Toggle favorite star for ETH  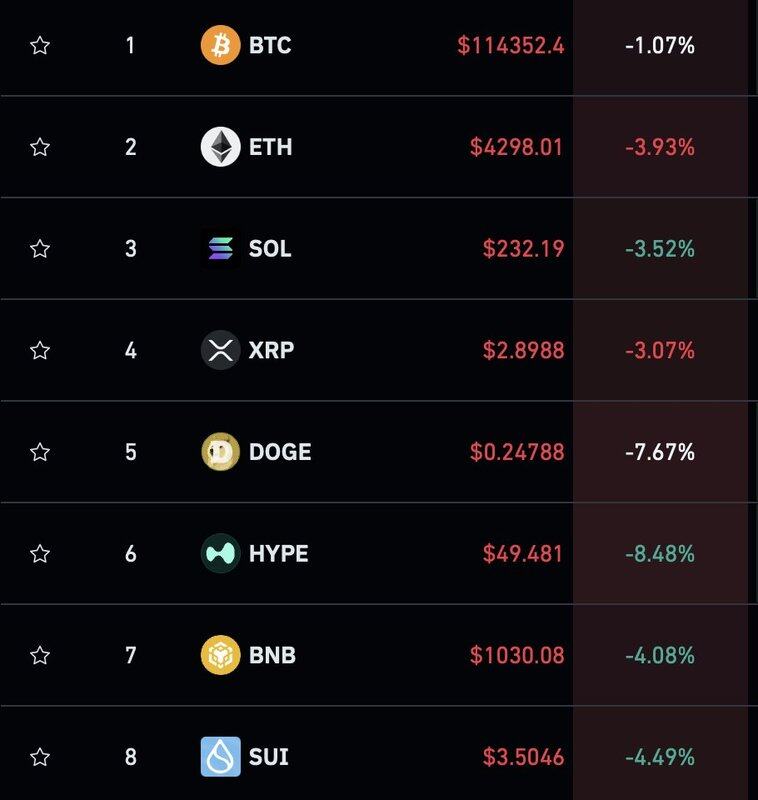point(40,147)
